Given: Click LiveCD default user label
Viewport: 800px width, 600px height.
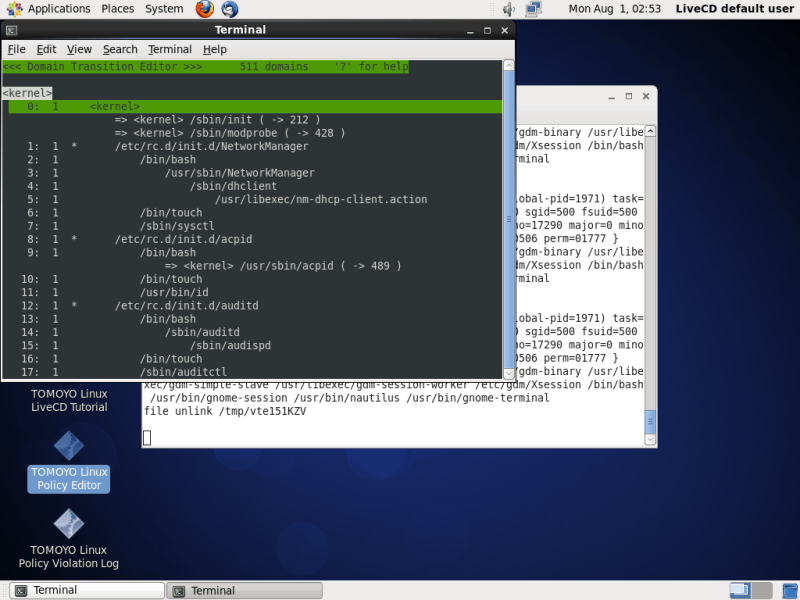Looking at the screenshot, I should [734, 9].
